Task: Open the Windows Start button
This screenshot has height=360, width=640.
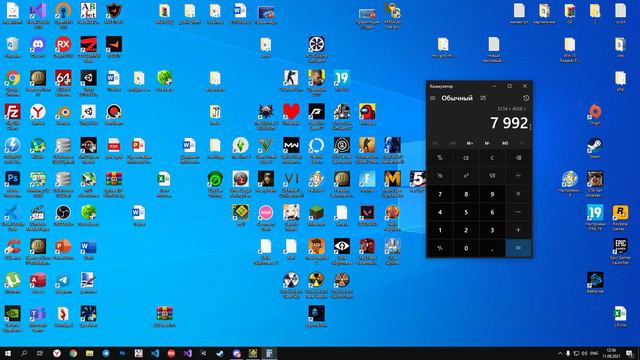Action: point(8,353)
